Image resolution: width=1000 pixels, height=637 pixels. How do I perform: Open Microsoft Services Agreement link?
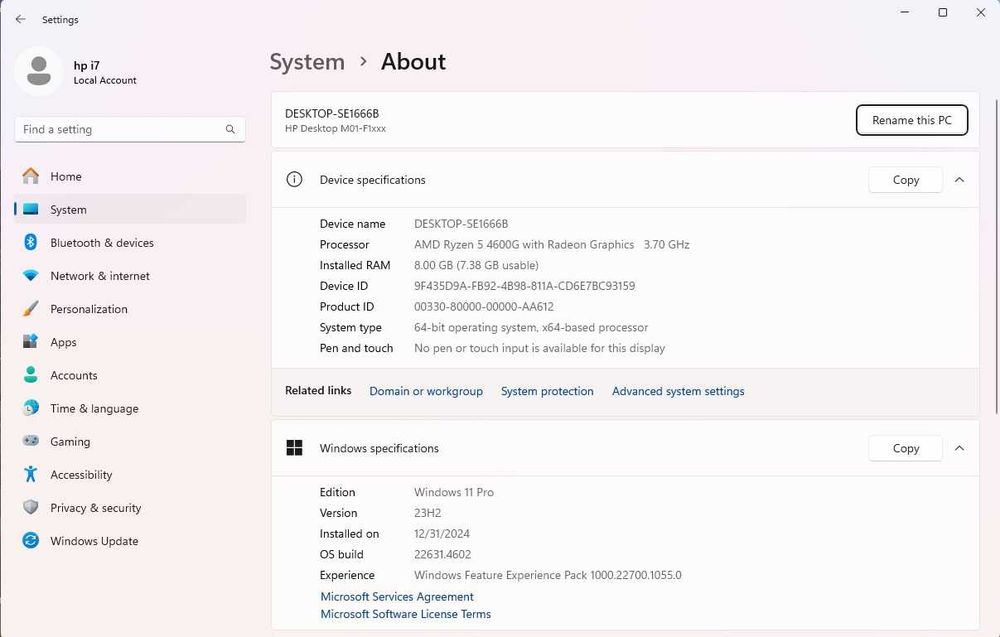pyautogui.click(x=397, y=597)
